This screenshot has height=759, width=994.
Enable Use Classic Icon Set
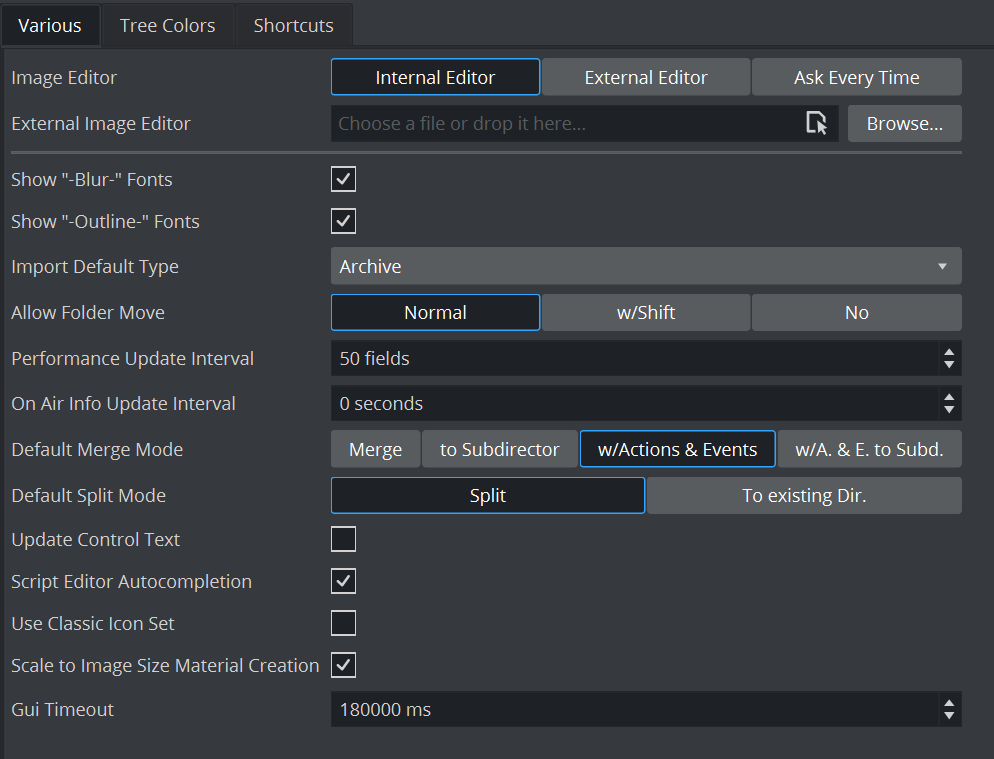(343, 624)
